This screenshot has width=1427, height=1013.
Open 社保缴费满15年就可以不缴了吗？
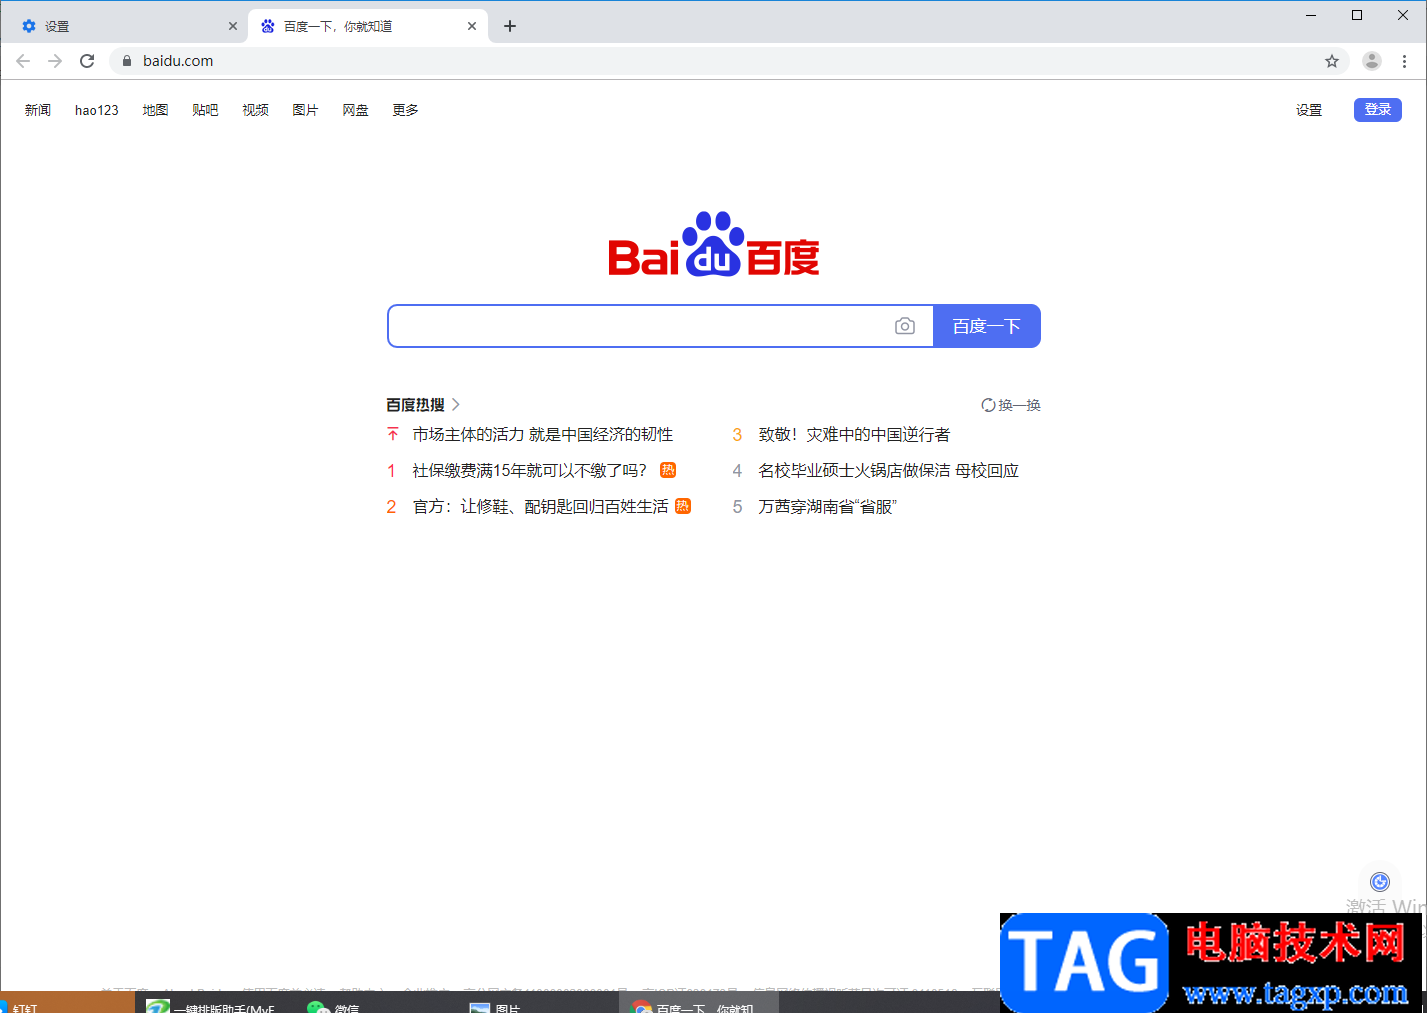point(530,470)
